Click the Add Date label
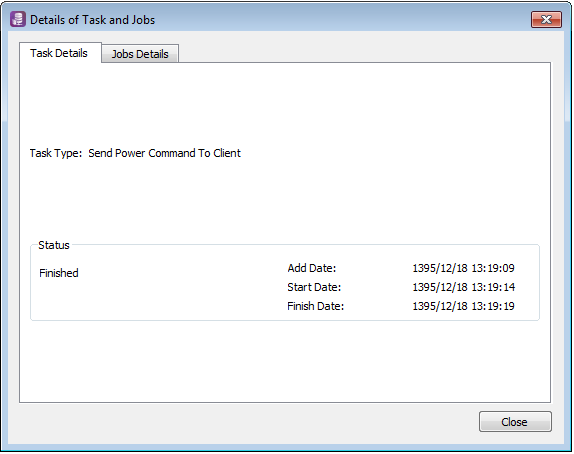 (x=312, y=268)
